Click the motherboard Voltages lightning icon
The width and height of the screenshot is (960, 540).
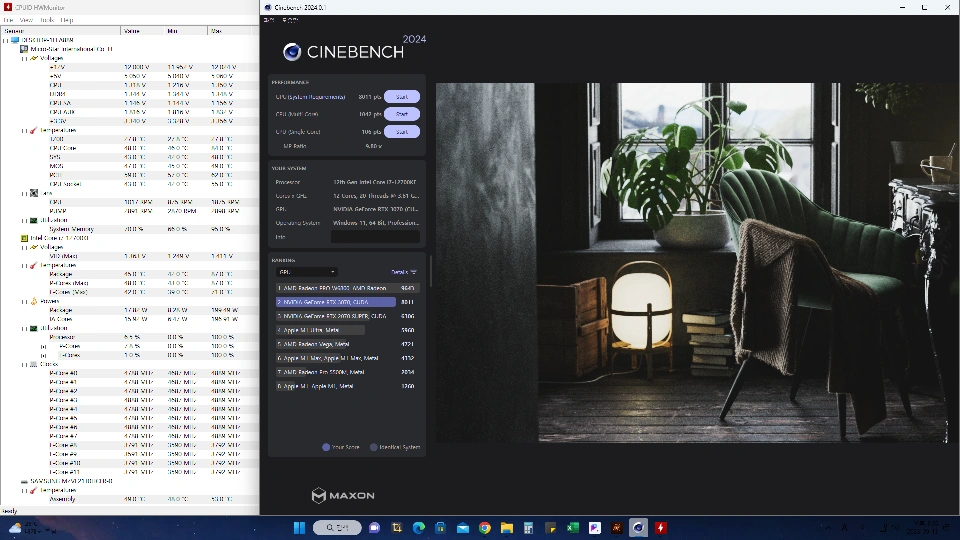(x=34, y=58)
